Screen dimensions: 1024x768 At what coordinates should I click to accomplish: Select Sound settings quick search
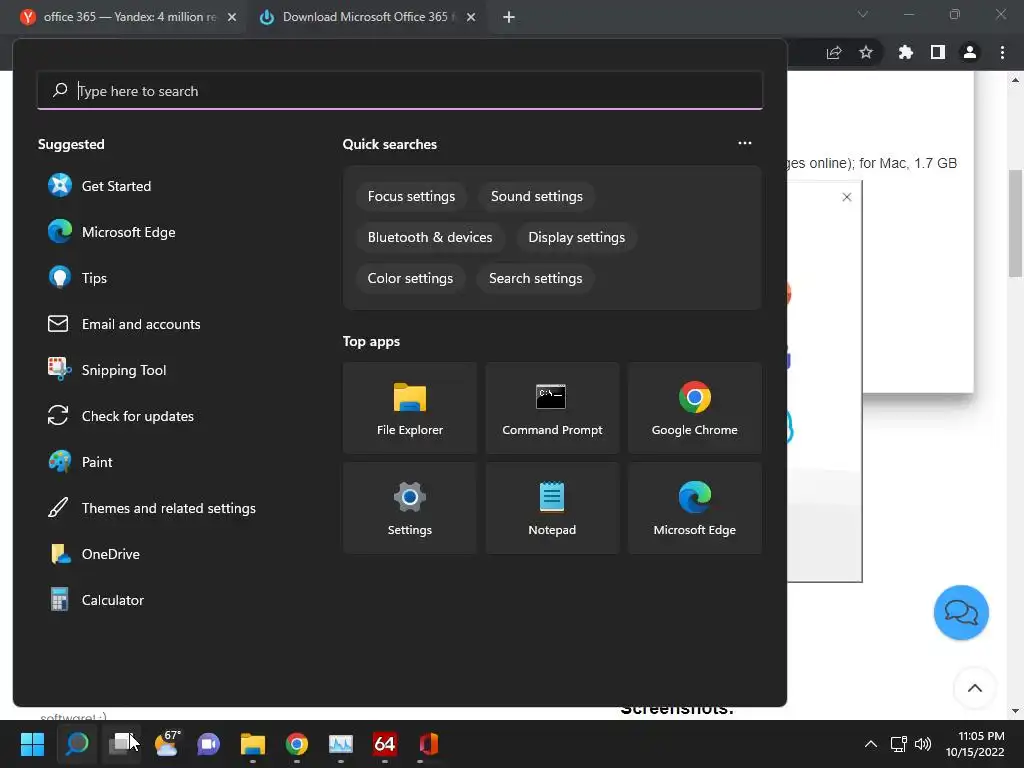[537, 197]
